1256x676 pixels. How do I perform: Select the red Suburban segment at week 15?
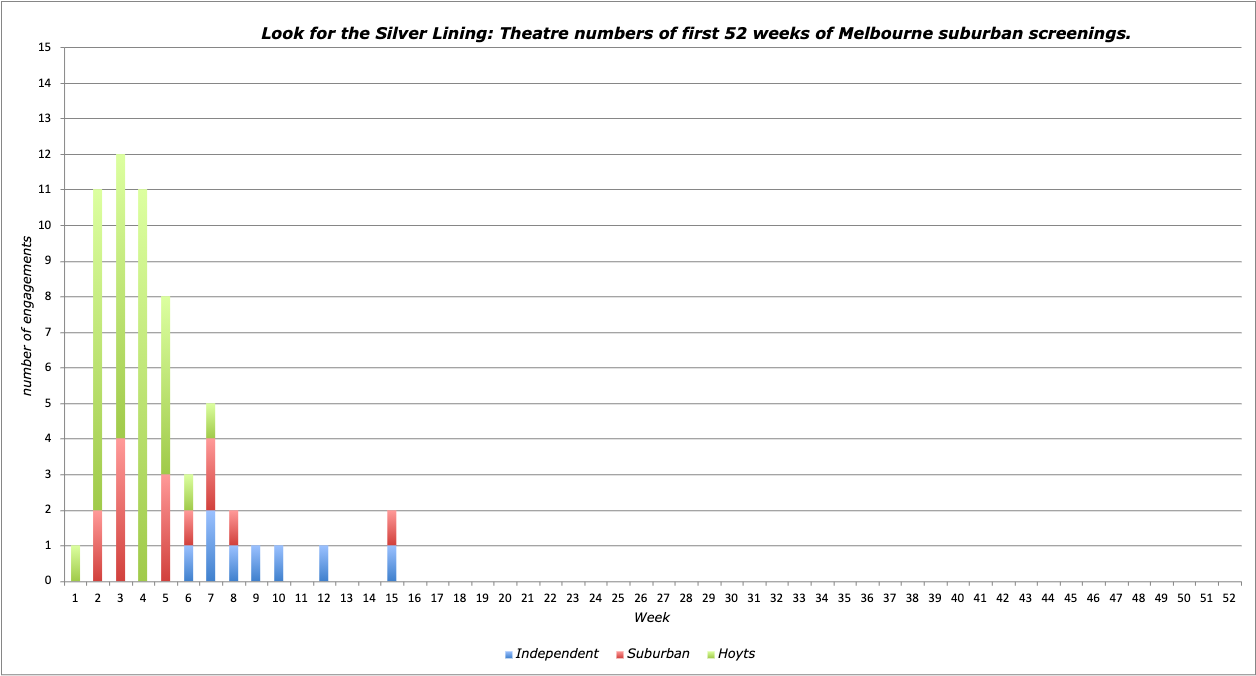click(x=392, y=527)
